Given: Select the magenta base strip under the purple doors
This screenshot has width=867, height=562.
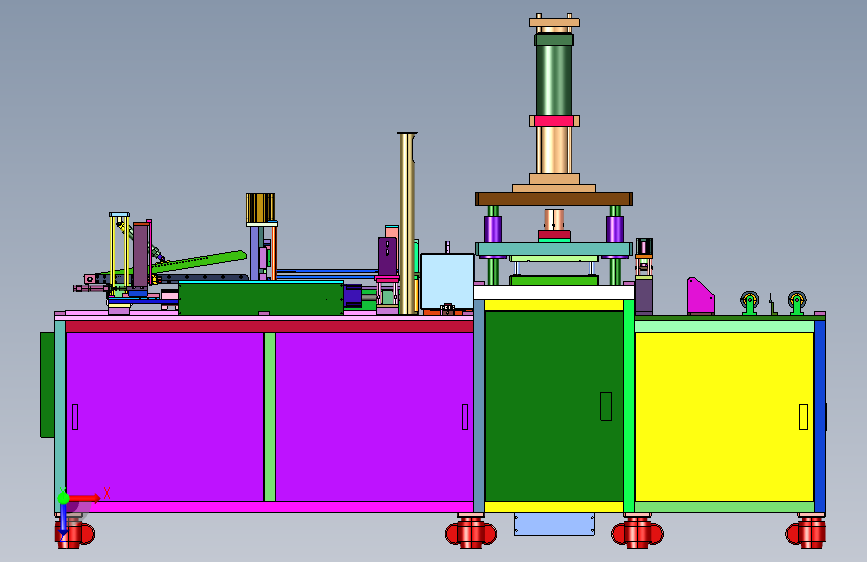Looking at the screenshot, I should [x=269, y=507].
